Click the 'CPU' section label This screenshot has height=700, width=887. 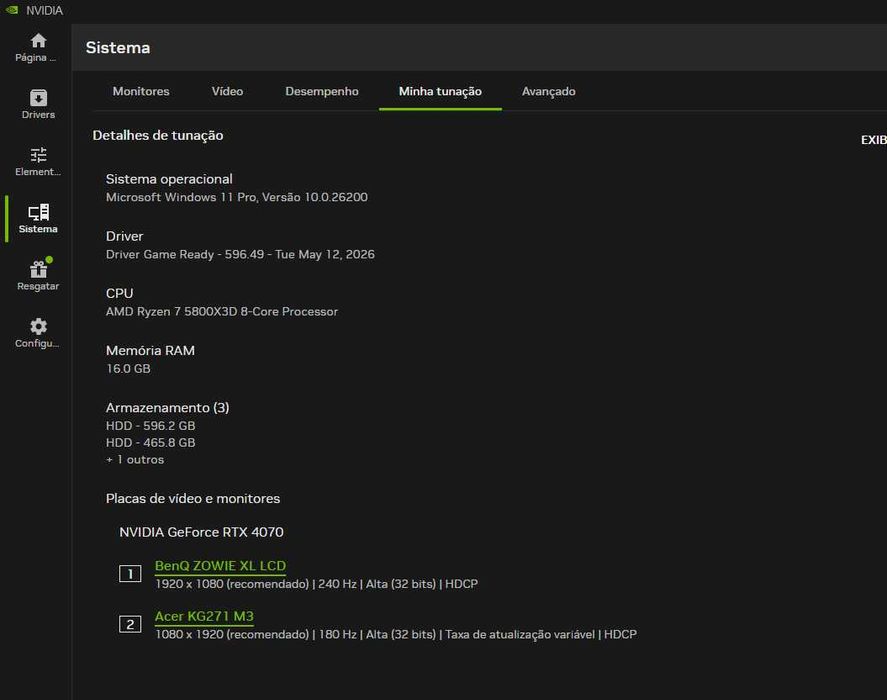coord(119,293)
